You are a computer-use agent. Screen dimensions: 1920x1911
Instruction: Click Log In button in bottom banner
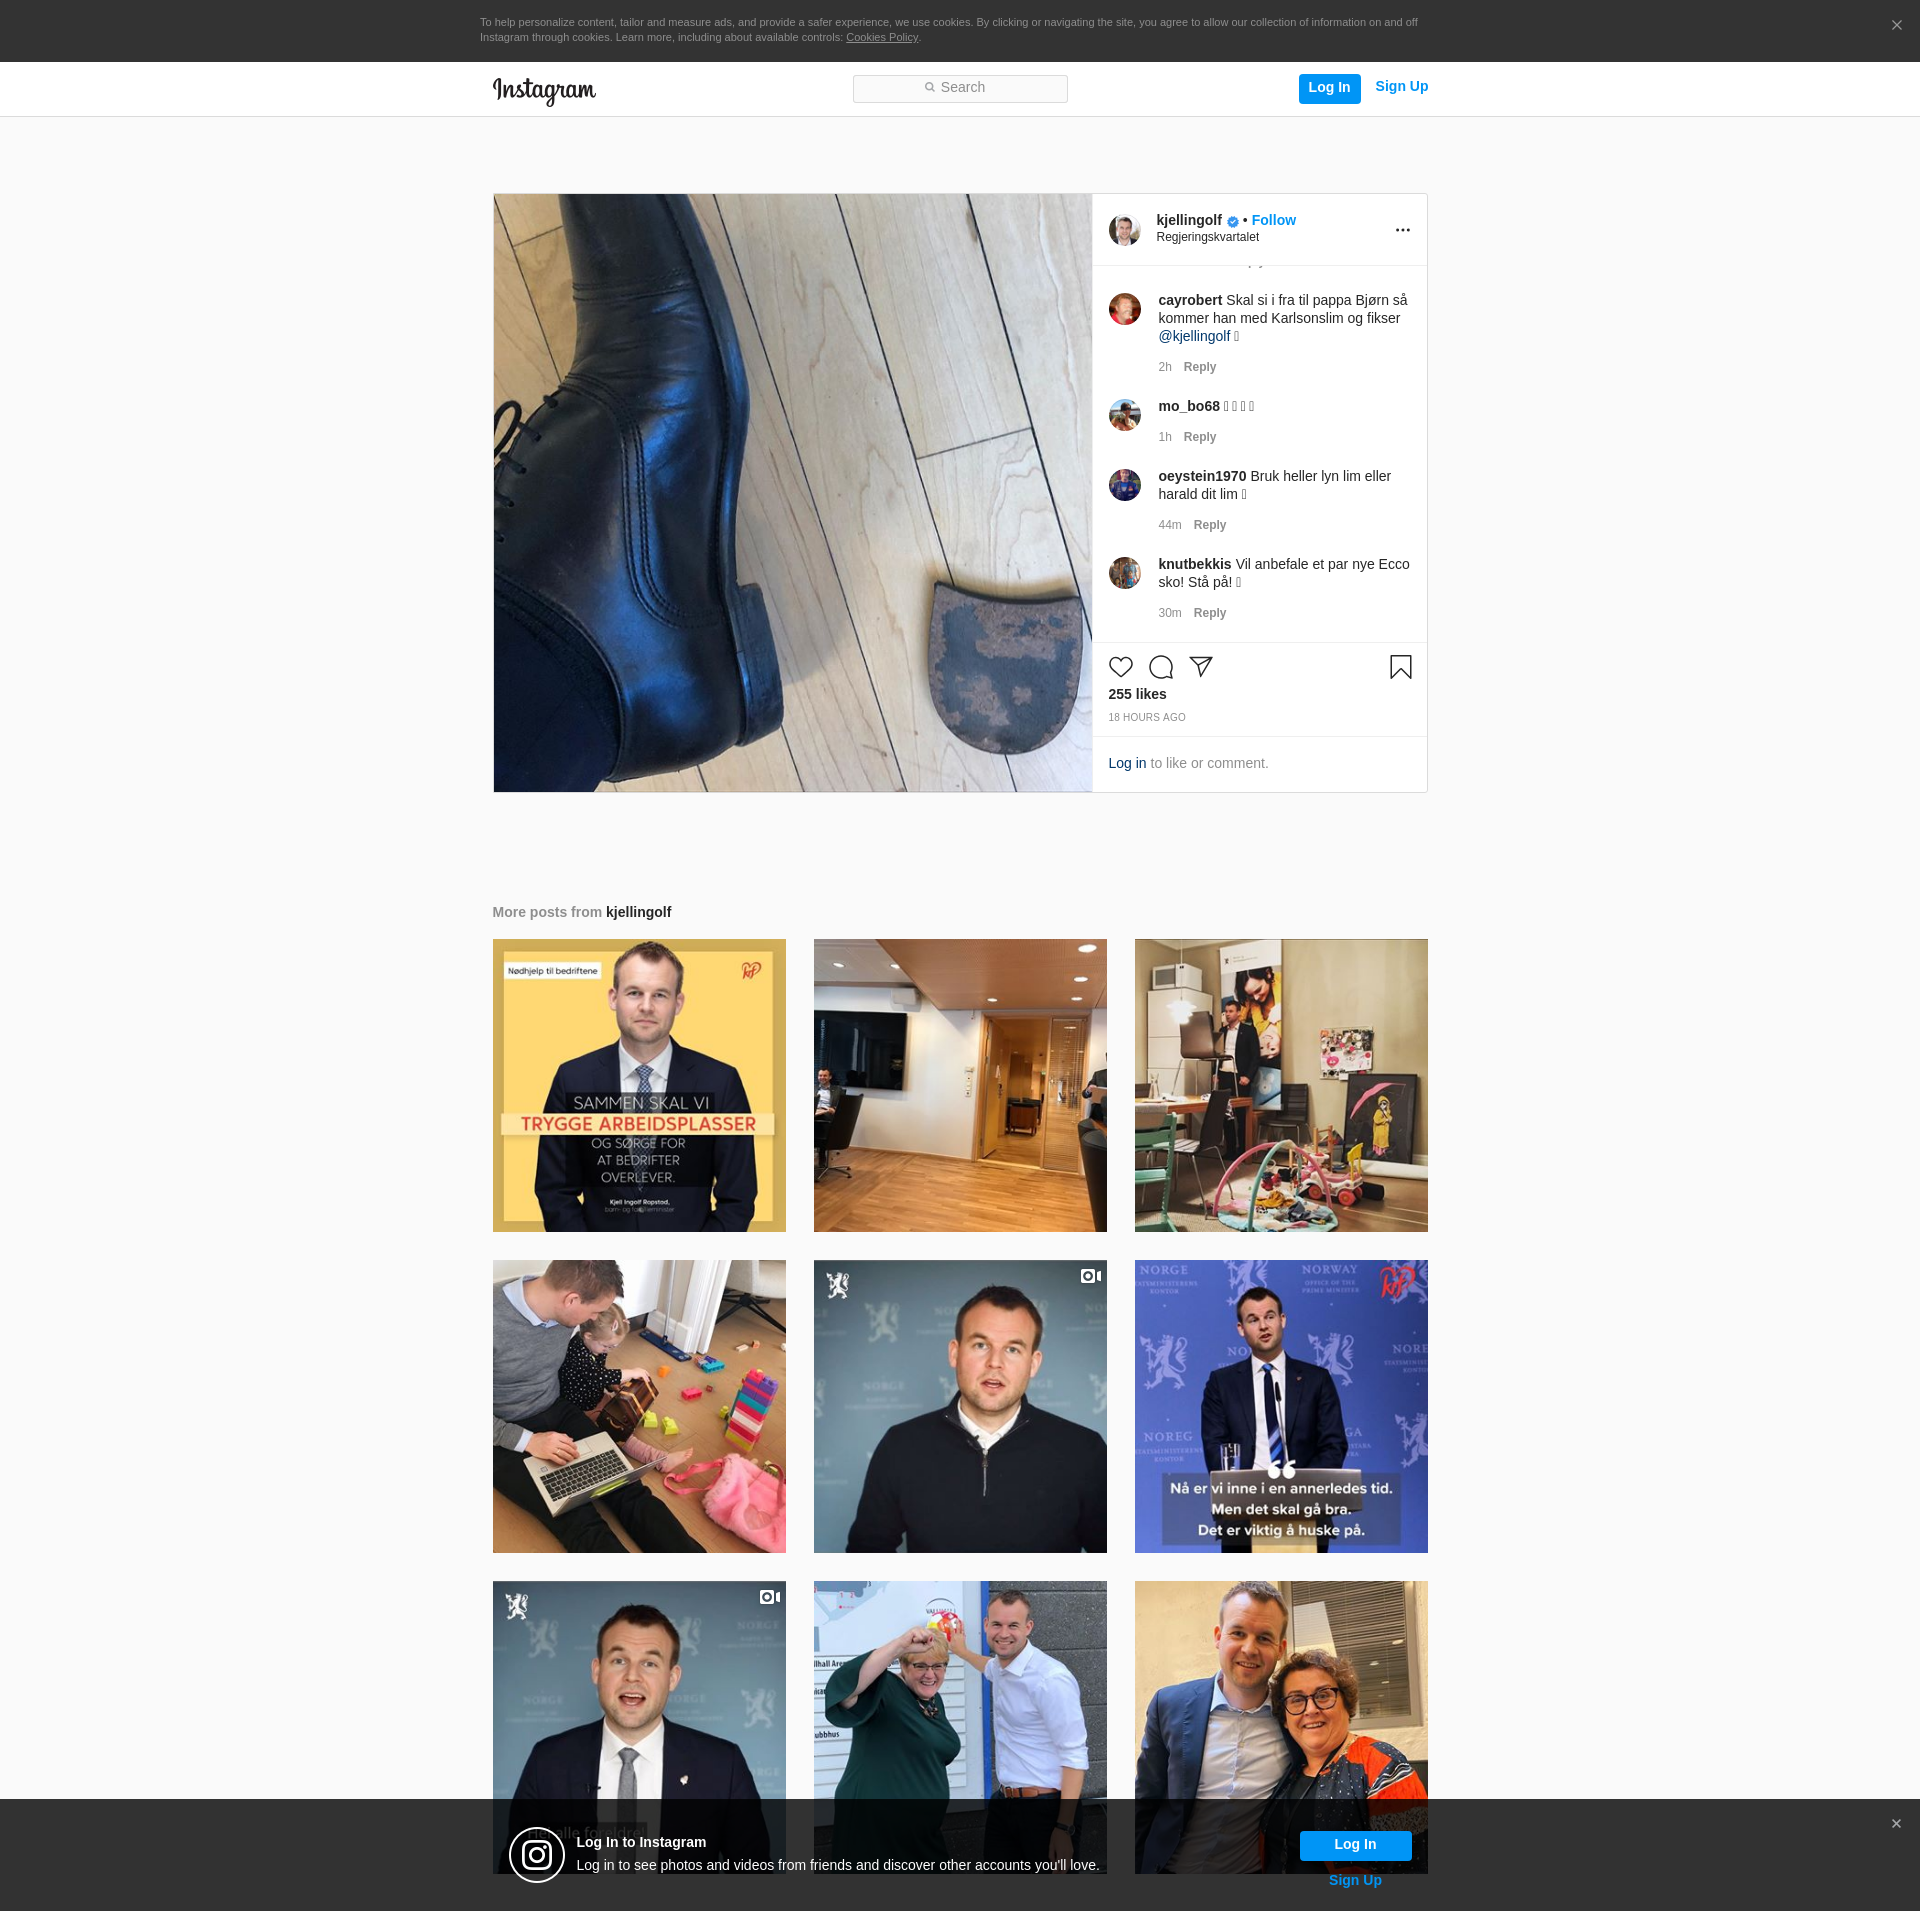click(x=1355, y=1845)
